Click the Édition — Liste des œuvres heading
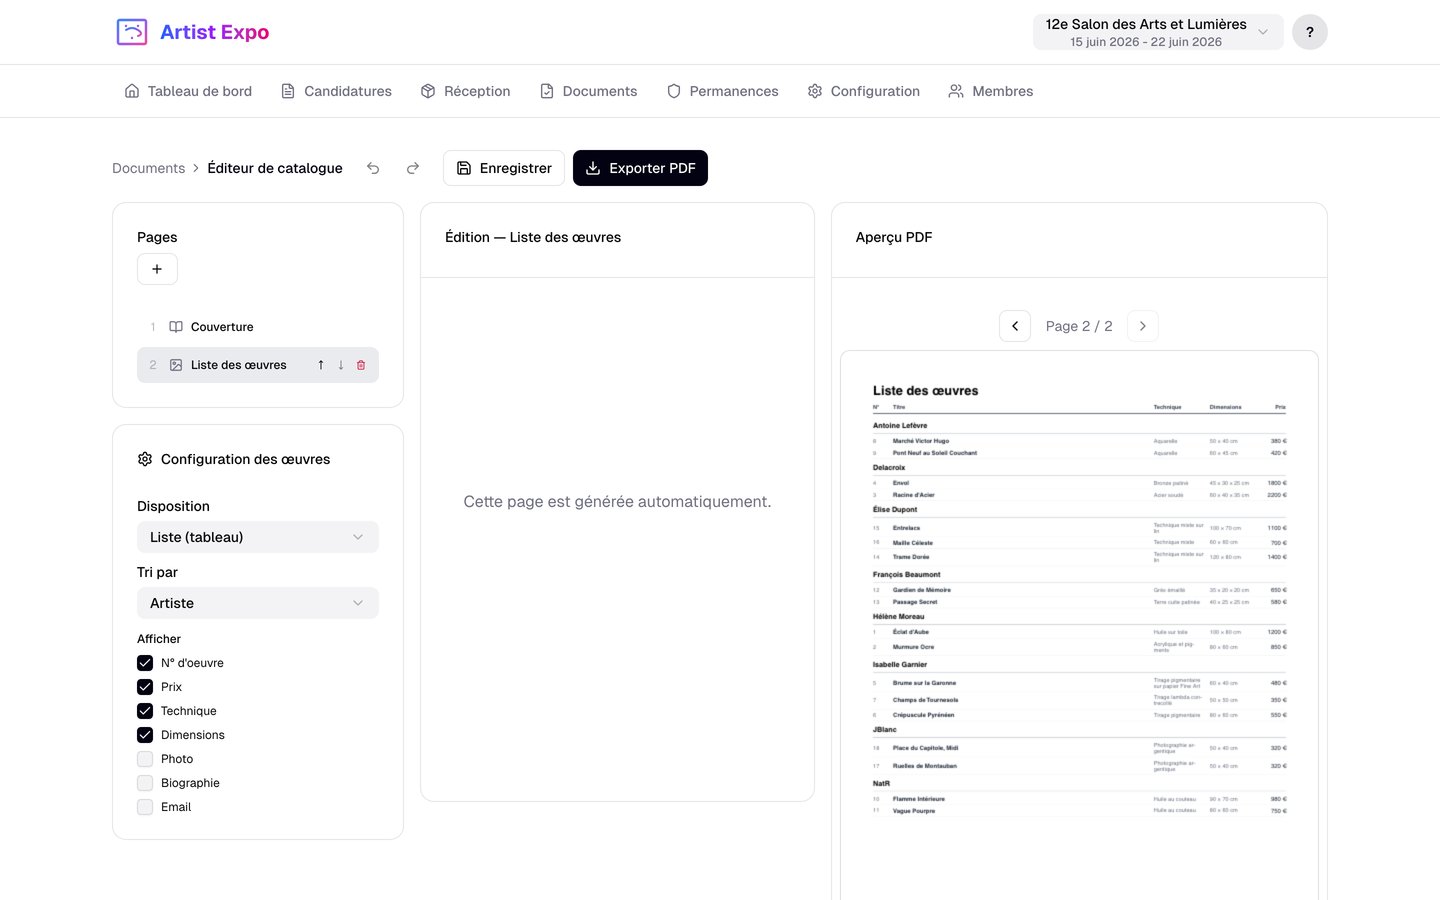The image size is (1440, 900). (x=533, y=237)
